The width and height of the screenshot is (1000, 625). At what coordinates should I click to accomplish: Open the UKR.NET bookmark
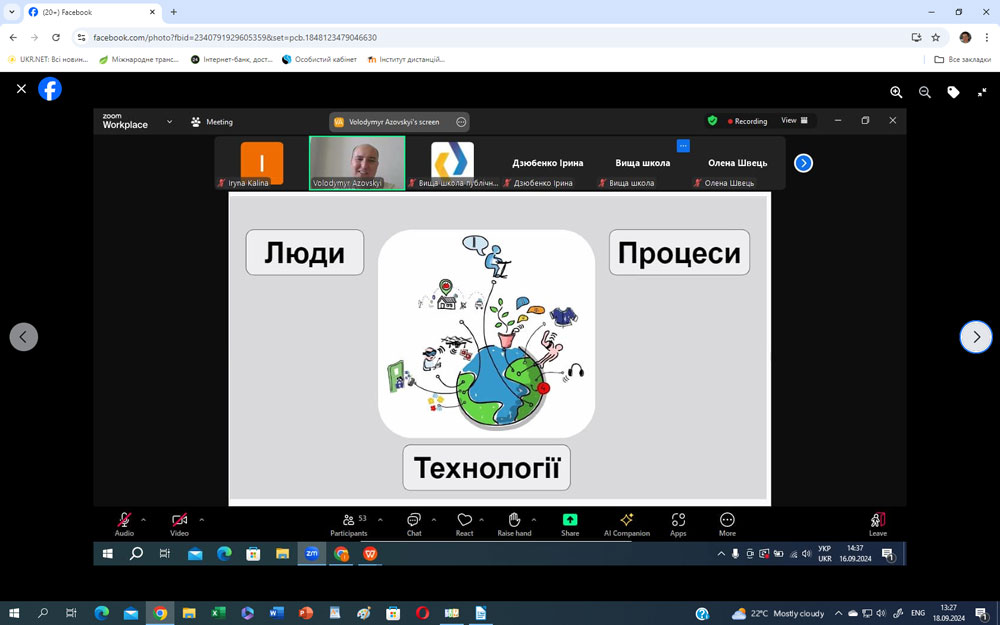[x=50, y=60]
